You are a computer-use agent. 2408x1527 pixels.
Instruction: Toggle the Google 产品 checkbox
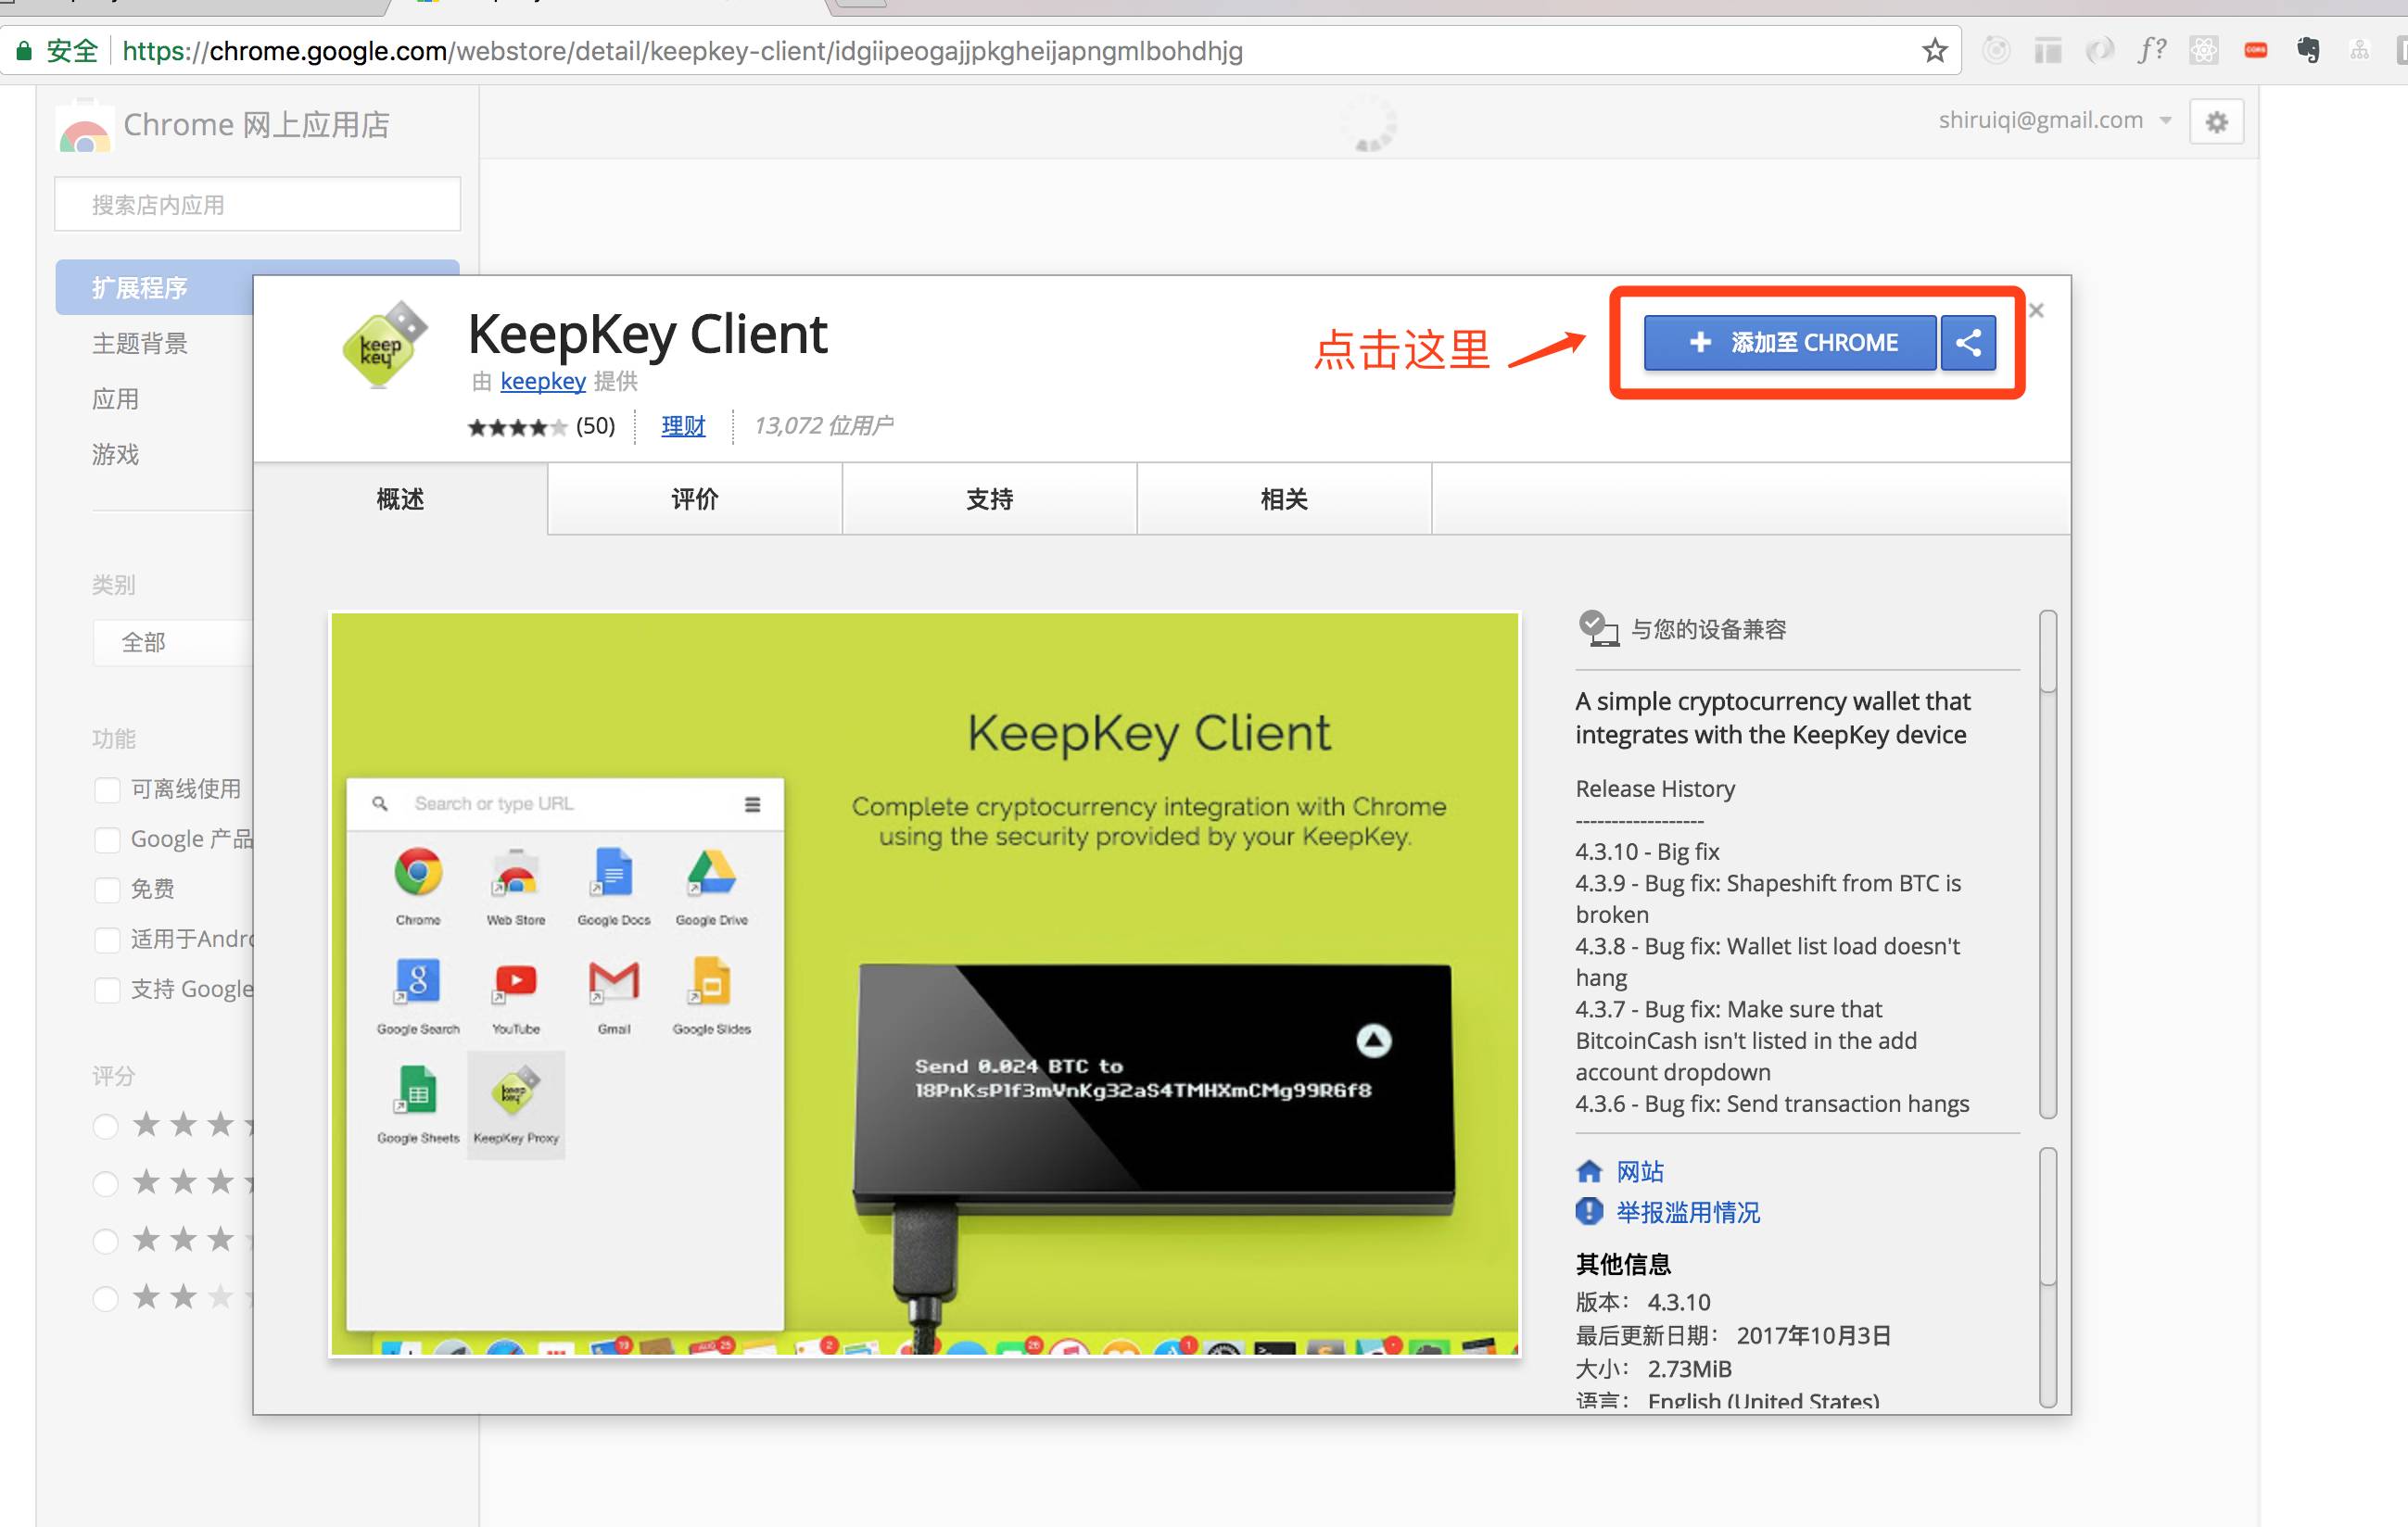pyautogui.click(x=107, y=840)
